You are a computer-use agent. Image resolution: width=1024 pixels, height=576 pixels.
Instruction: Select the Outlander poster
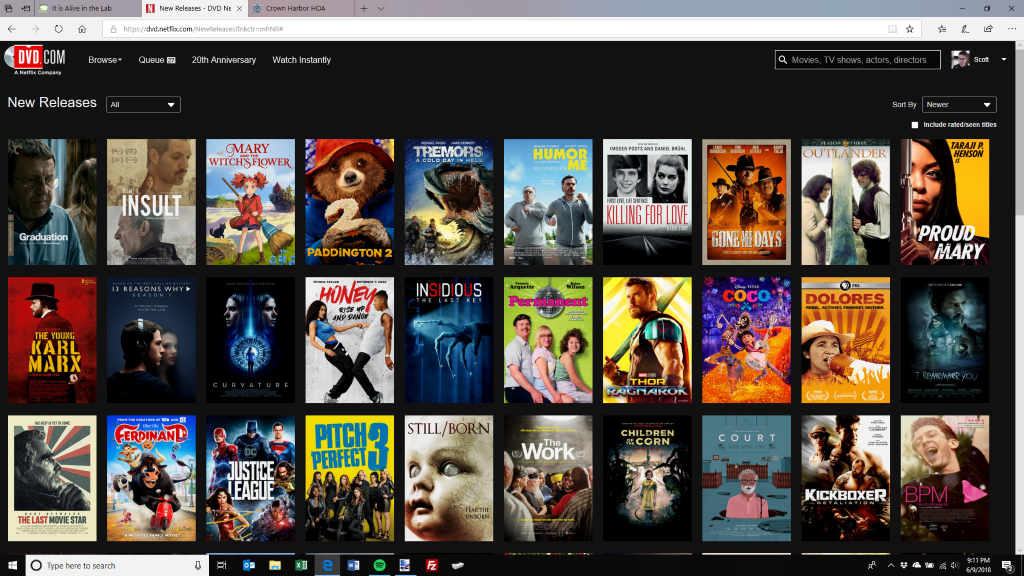click(x=846, y=202)
